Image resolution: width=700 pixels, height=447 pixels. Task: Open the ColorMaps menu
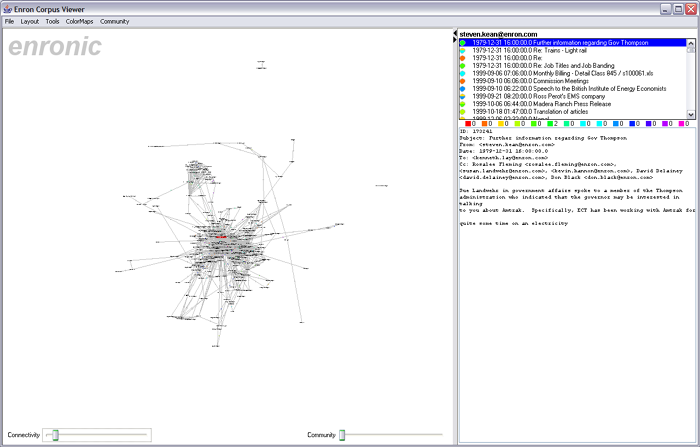79,21
